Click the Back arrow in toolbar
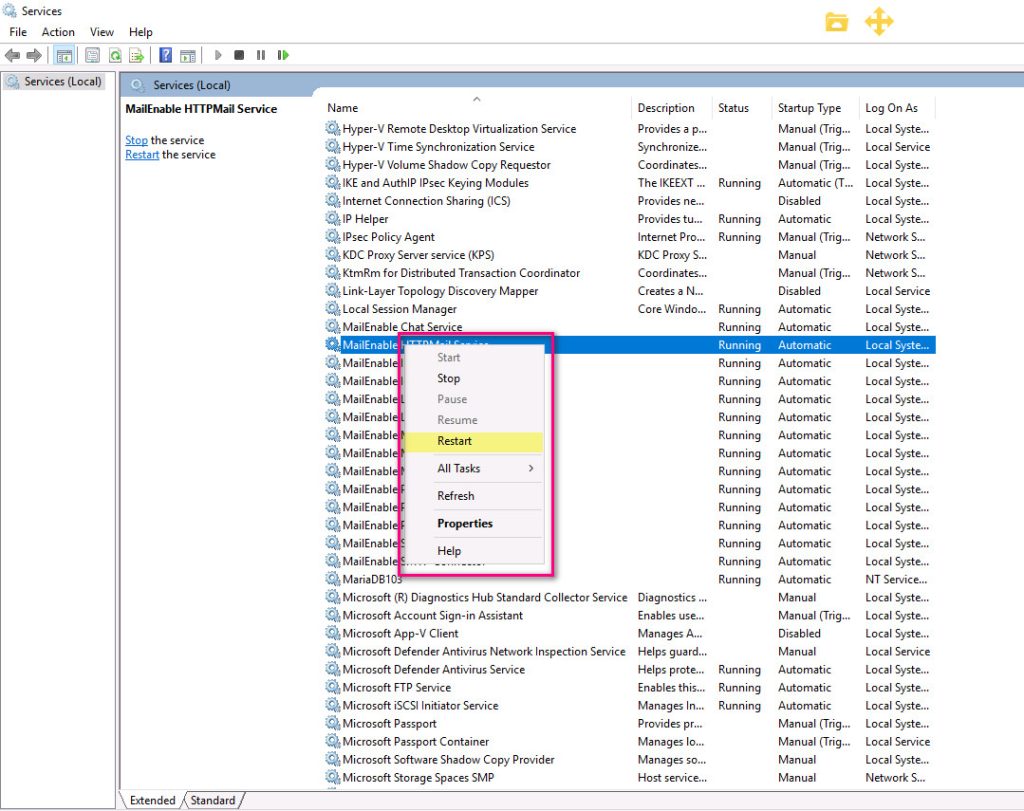1024x811 pixels. [13, 56]
